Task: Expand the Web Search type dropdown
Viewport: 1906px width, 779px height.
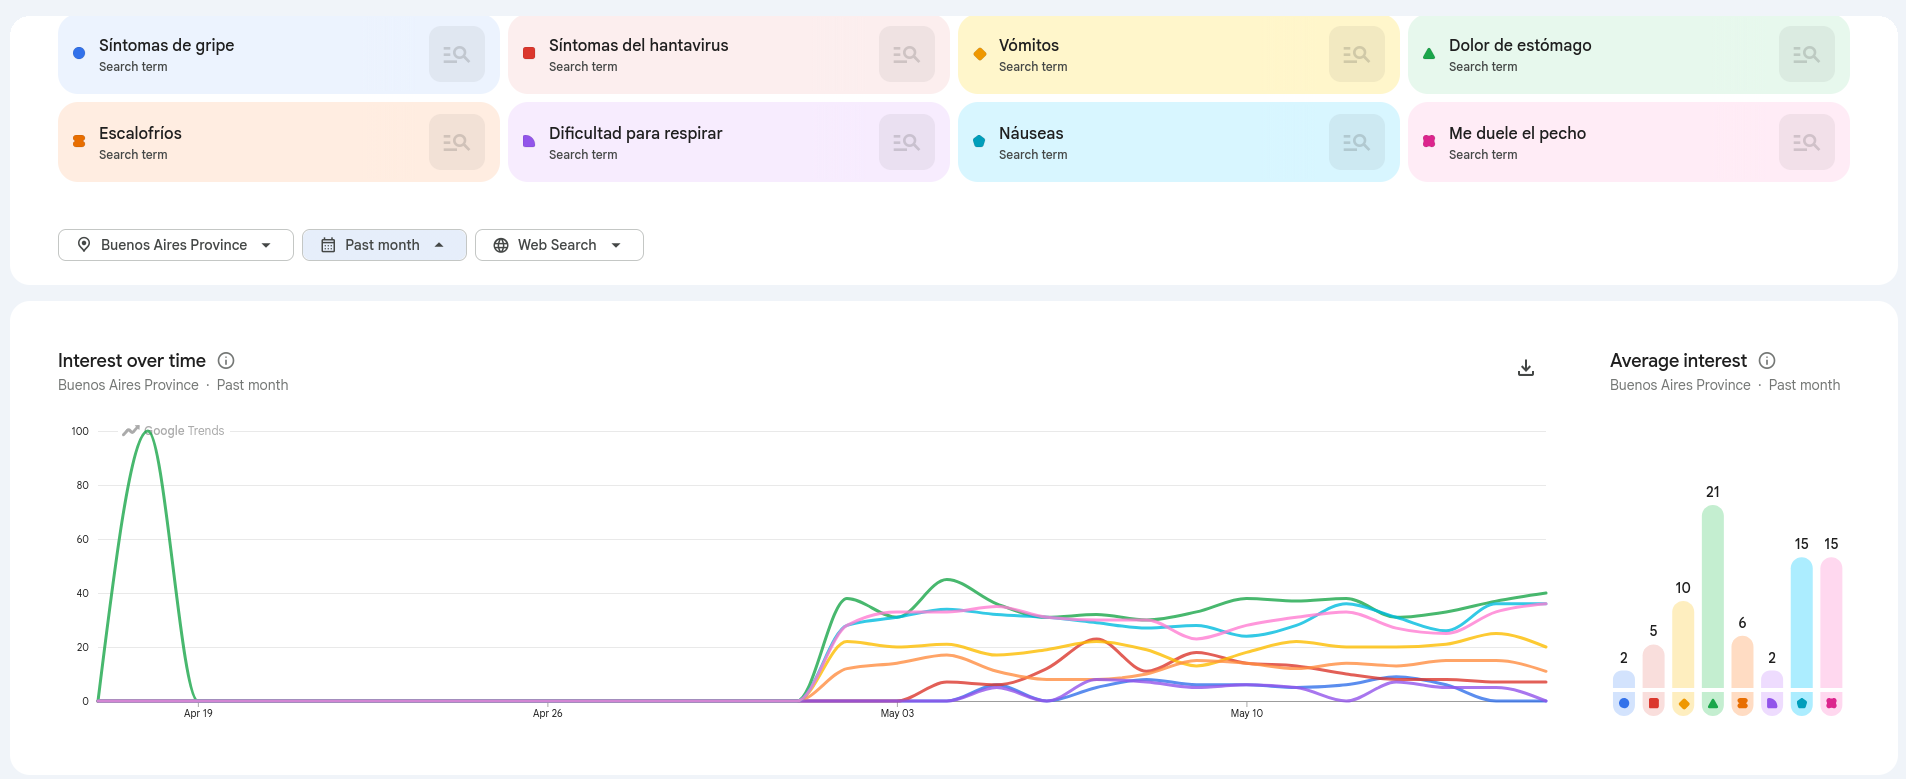Action: 559,245
